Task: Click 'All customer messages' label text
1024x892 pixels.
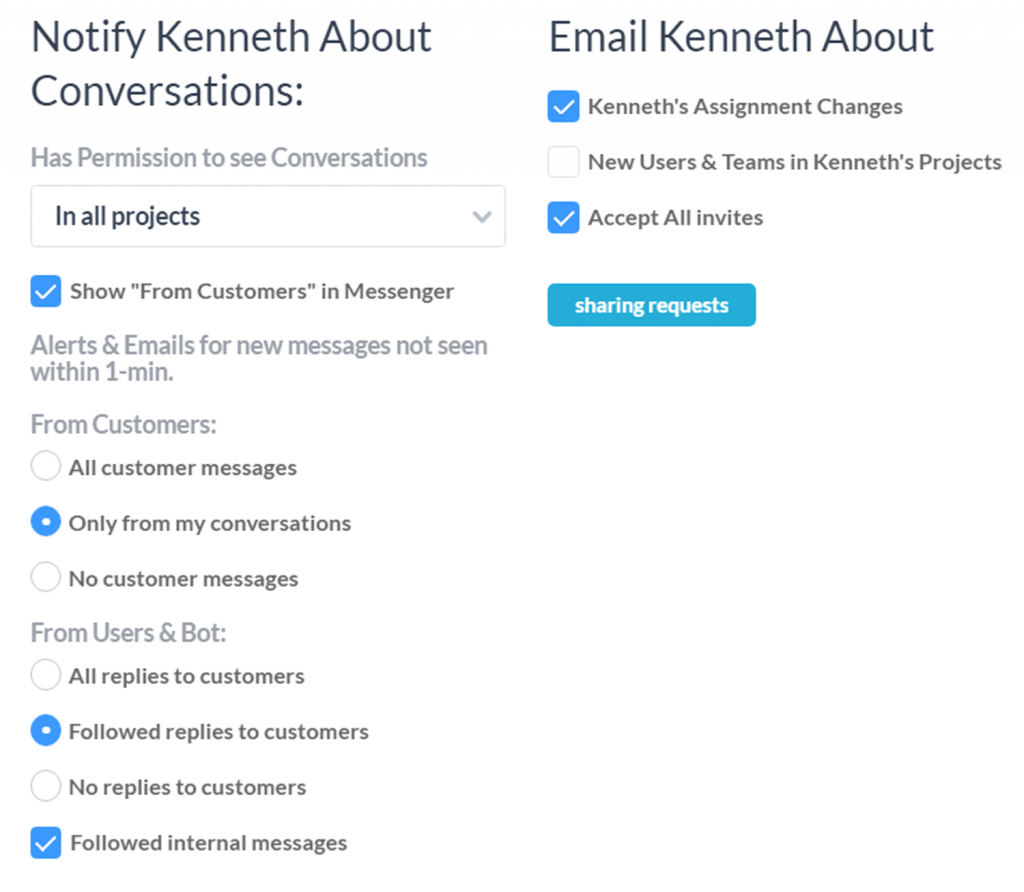Action: click(x=183, y=468)
